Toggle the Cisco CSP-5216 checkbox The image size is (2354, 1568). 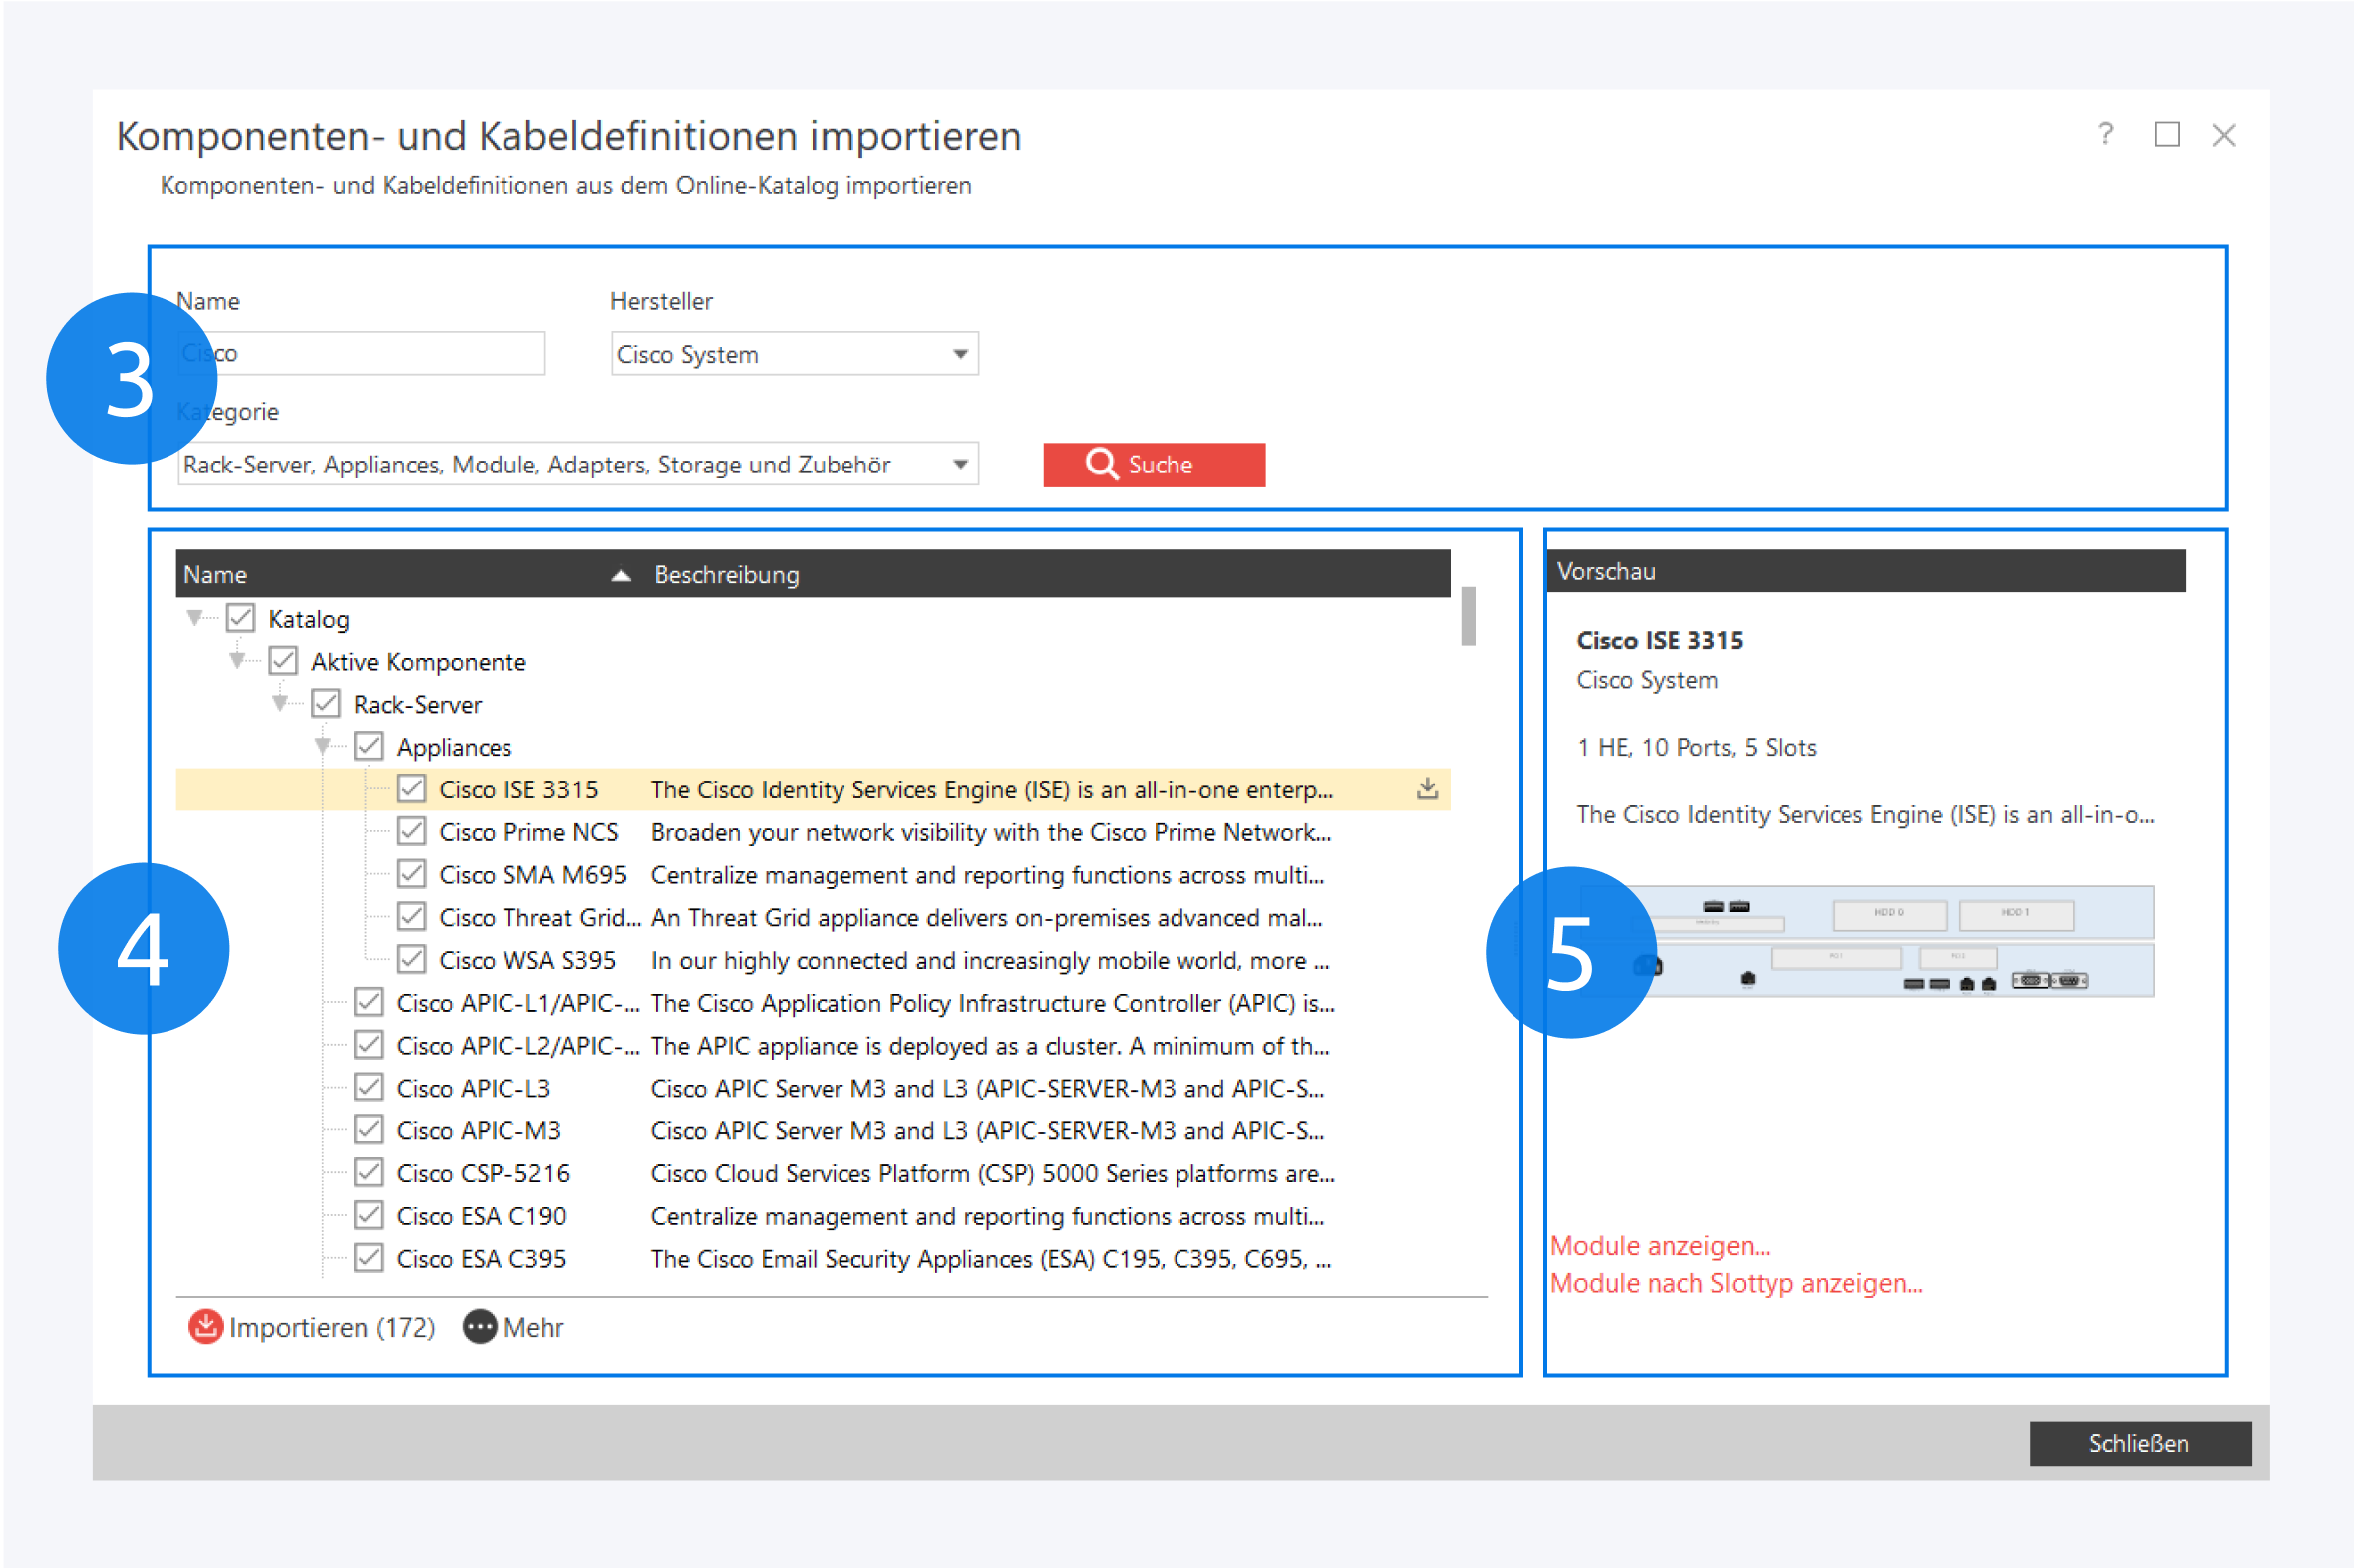pos(369,1172)
